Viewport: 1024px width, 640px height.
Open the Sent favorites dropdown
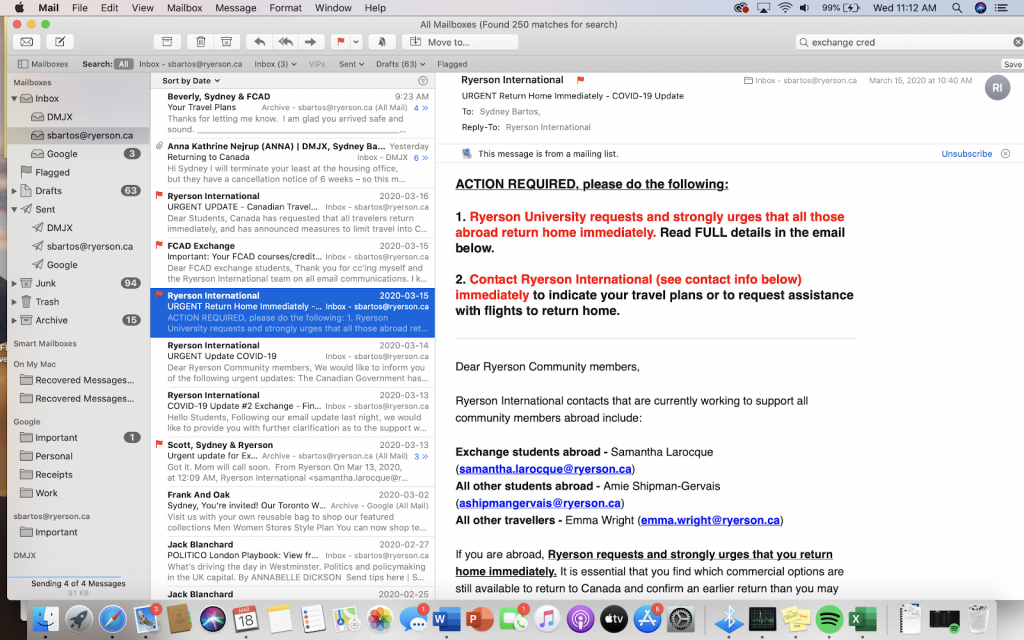click(351, 64)
